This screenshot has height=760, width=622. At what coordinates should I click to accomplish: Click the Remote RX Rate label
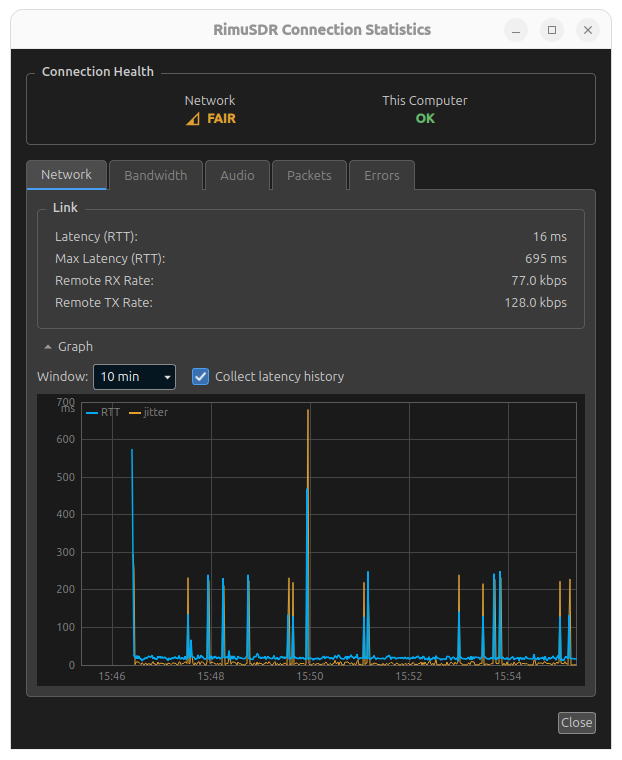point(104,281)
